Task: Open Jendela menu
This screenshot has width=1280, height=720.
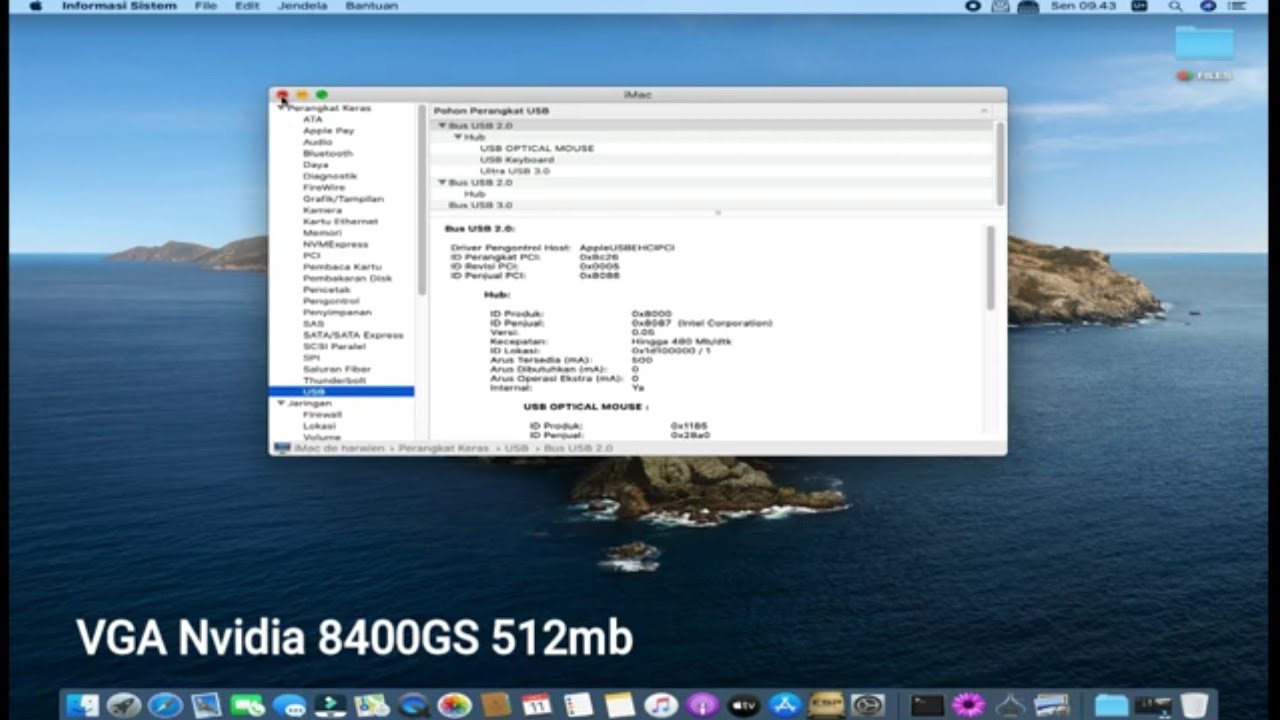Action: coord(302,6)
